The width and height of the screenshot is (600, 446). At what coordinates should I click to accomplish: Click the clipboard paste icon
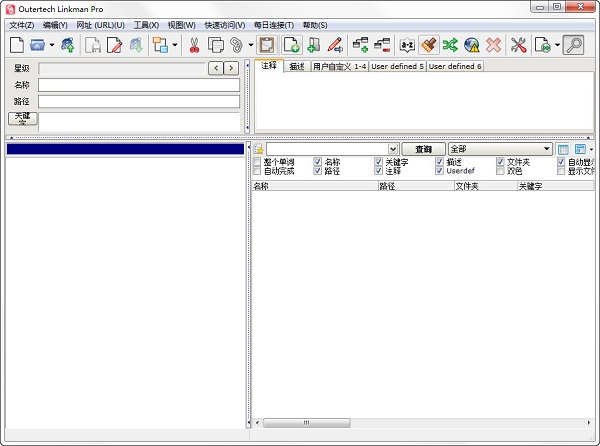click(x=266, y=45)
